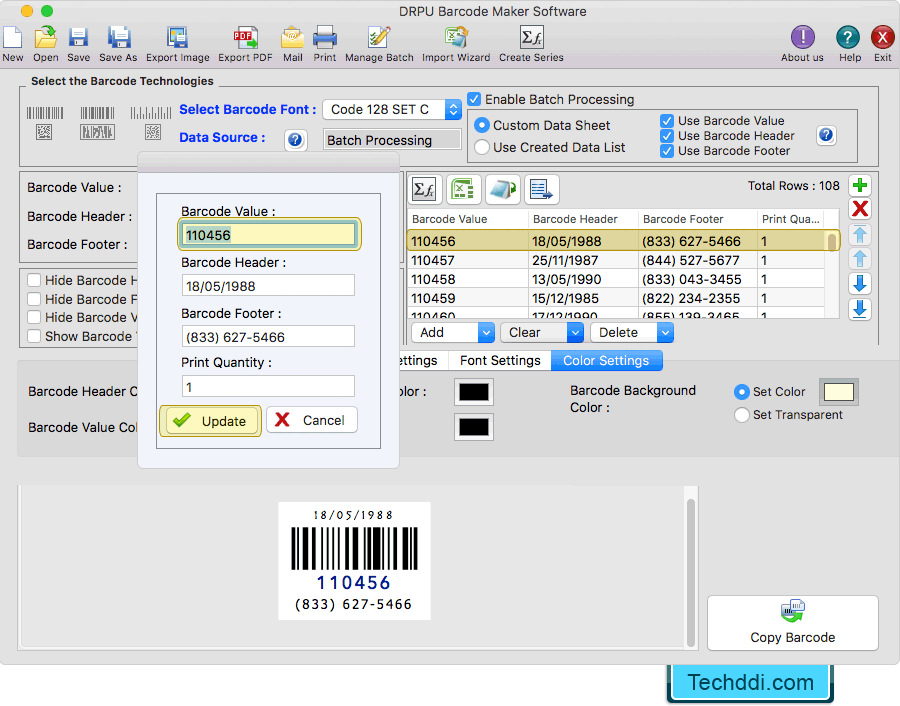Click the Batch Processing data source field

click(x=392, y=140)
